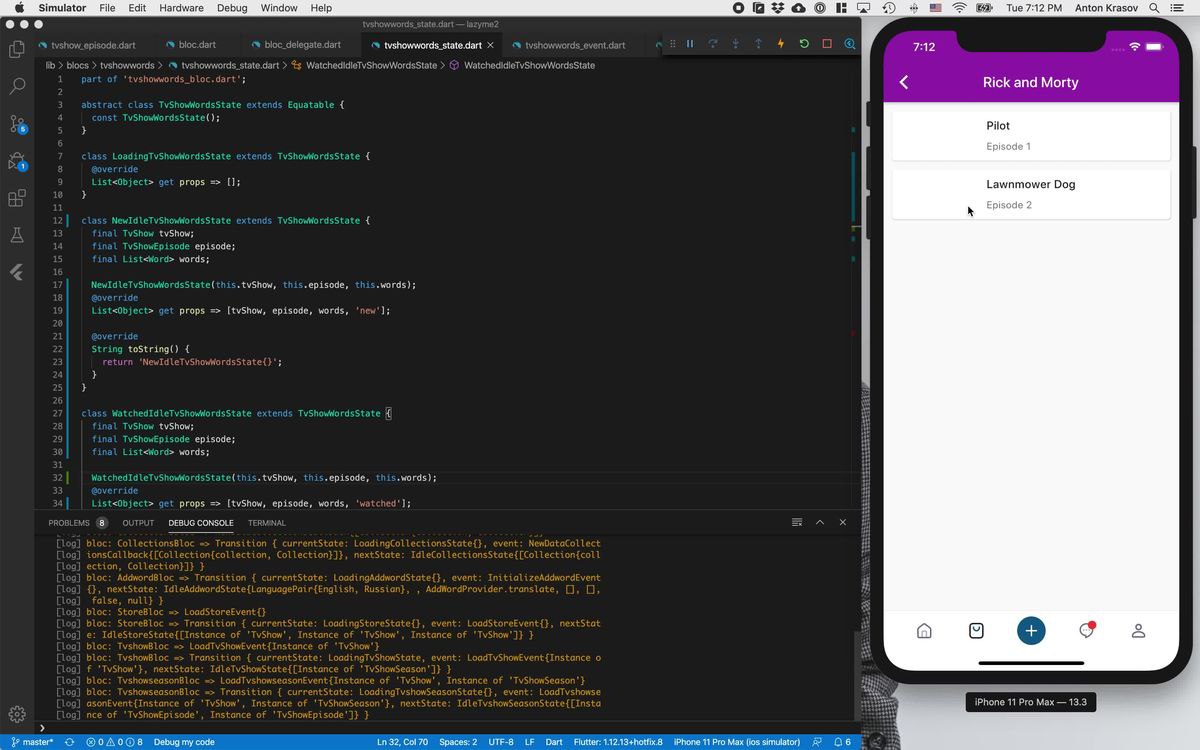The width and height of the screenshot is (1200, 750).
Task: Pause the debugger from debug toolbar
Action: click(690, 44)
